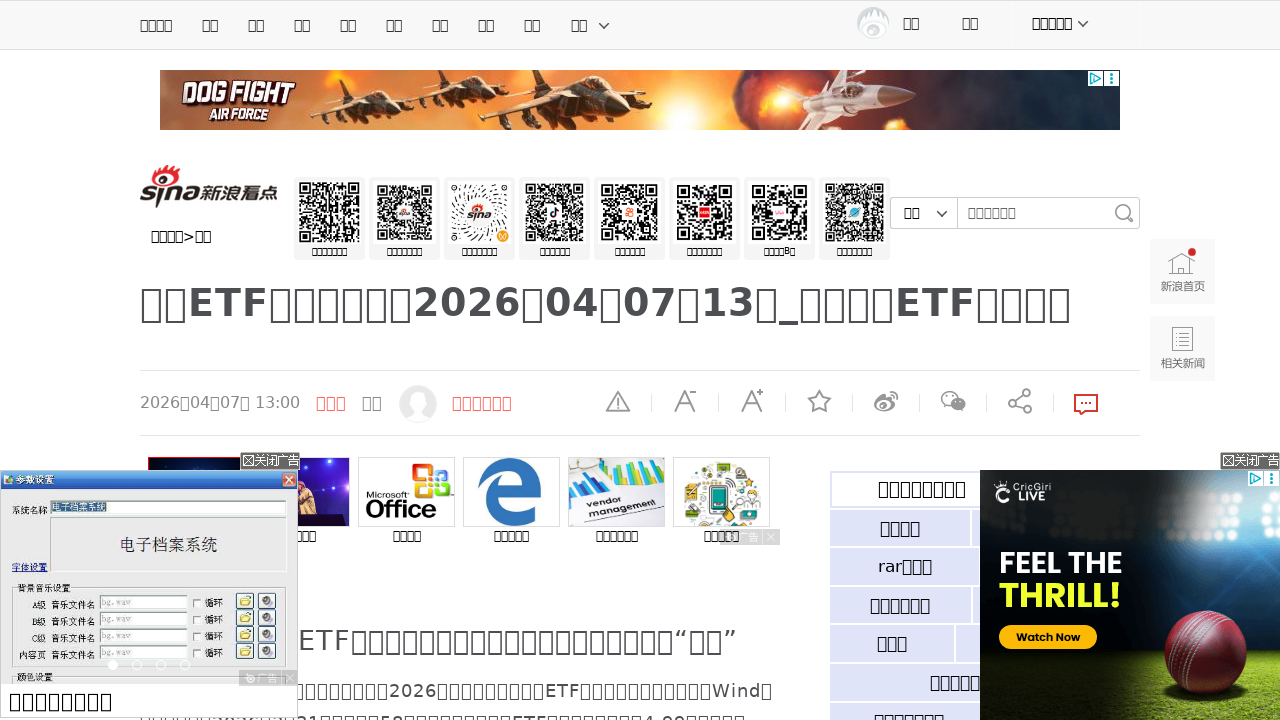Enable 循环 checkbox for 内容页 music file
Image resolution: width=1280 pixels, height=720 pixels.
point(196,653)
